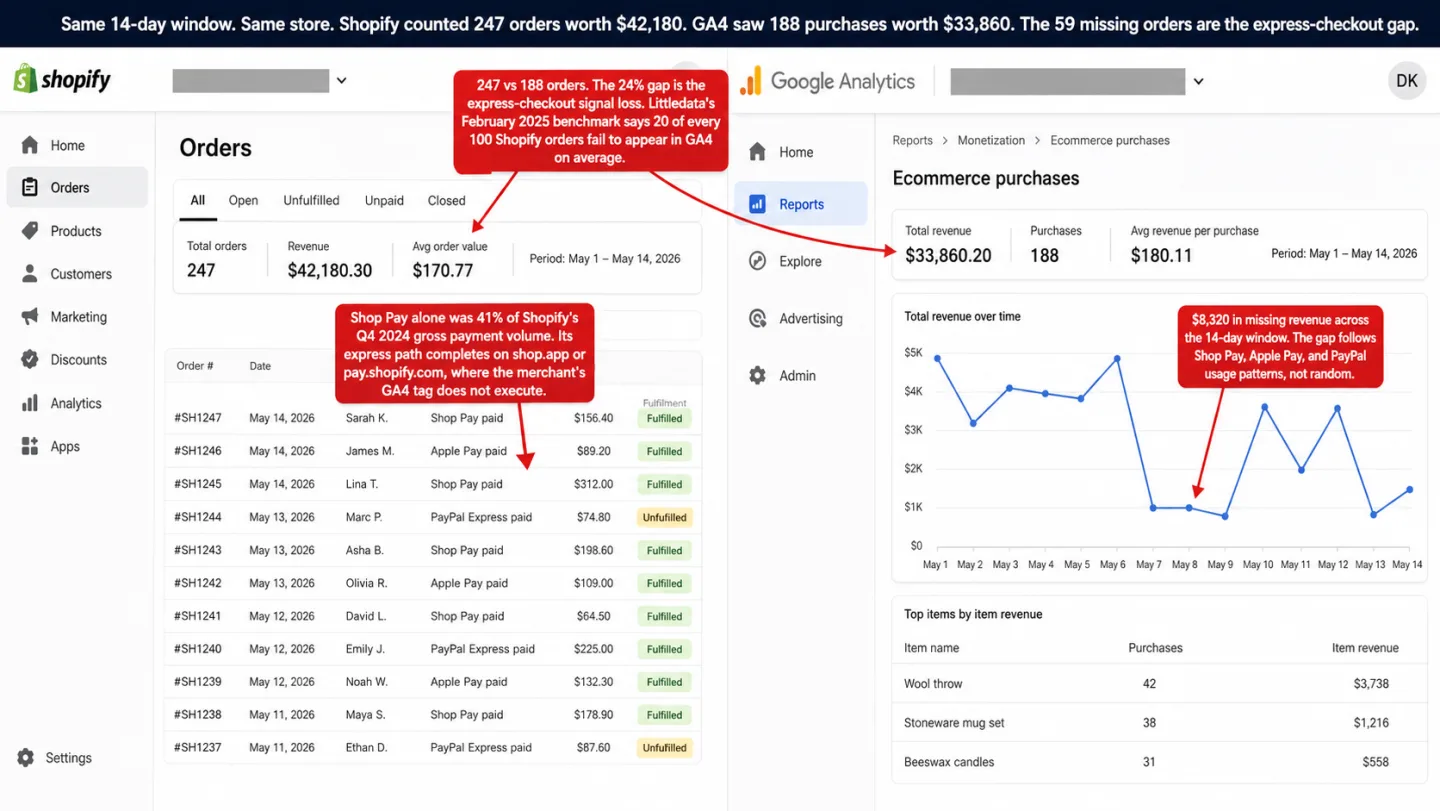This screenshot has height=811, width=1440.
Task: Click the Wool throw item row
Action: [x=1159, y=684]
